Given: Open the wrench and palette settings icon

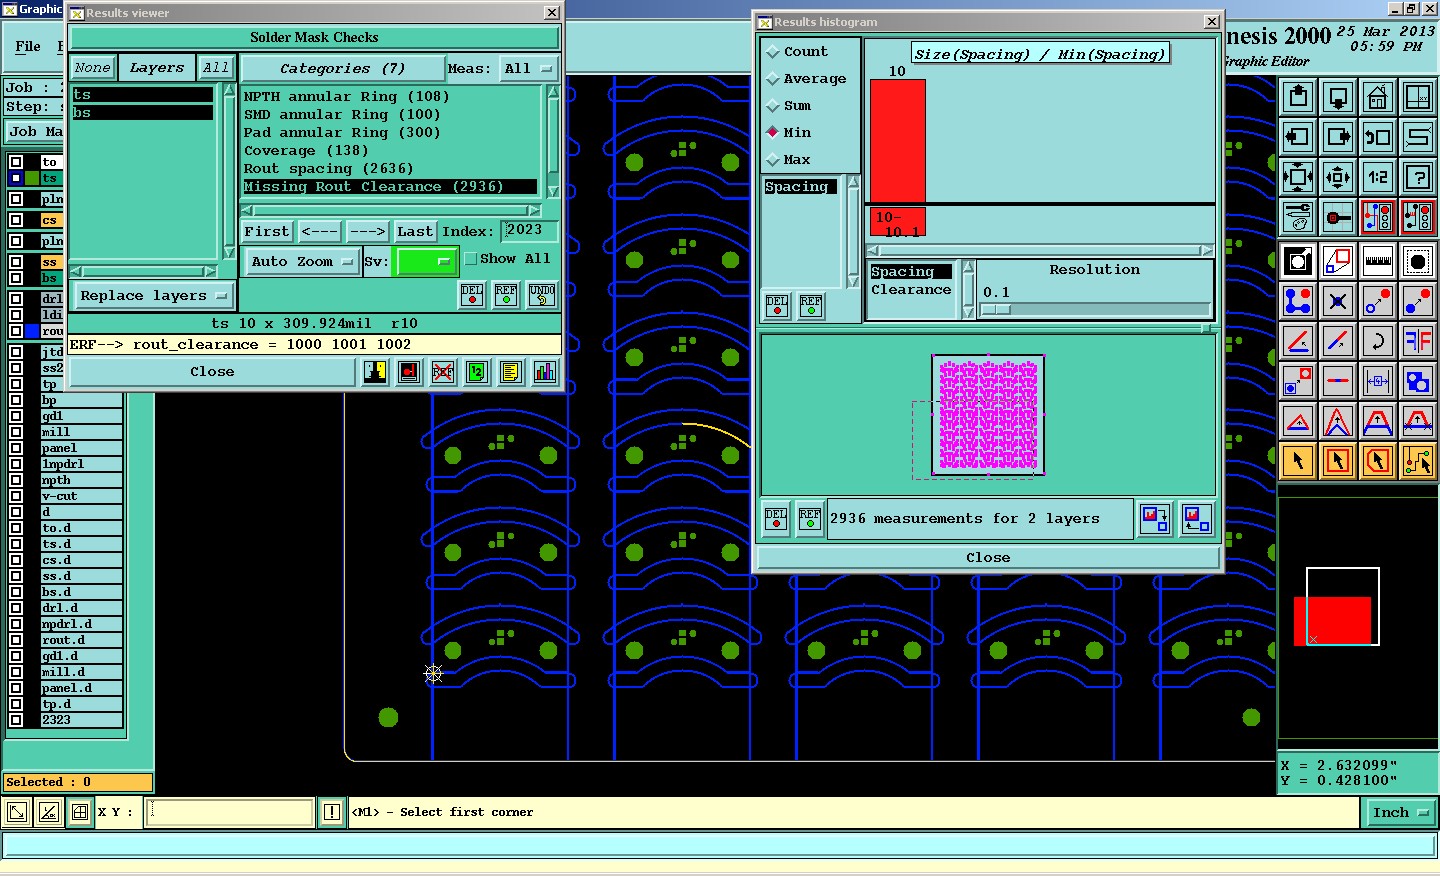Looking at the screenshot, I should click(1298, 217).
